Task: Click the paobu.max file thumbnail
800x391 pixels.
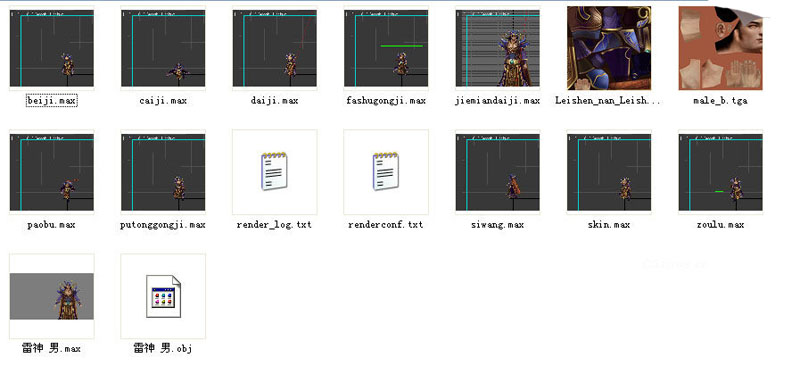Action: pyautogui.click(x=52, y=173)
